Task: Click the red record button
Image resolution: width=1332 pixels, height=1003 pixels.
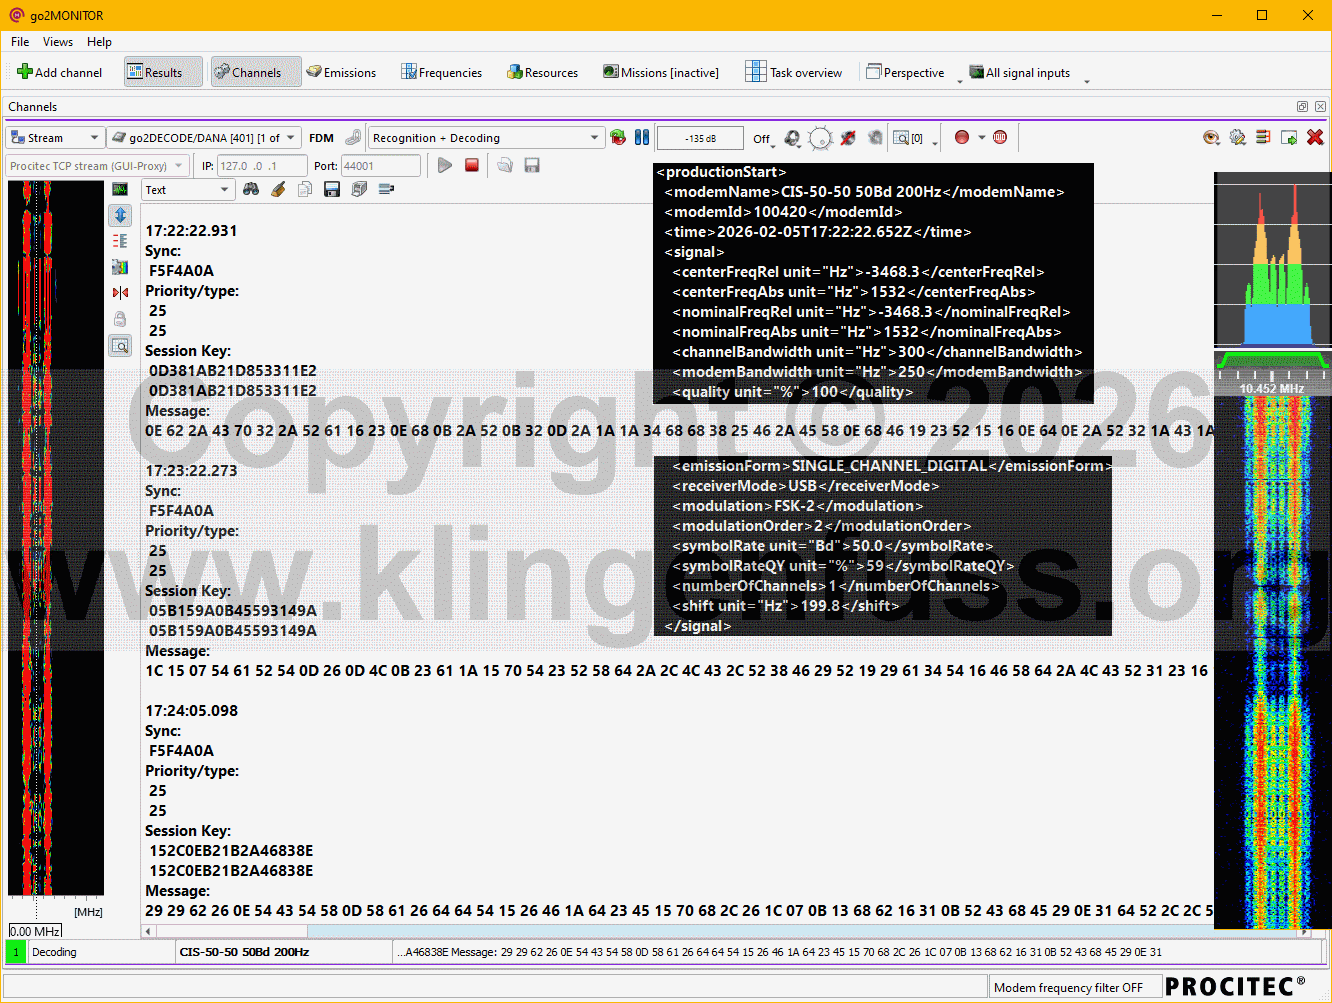Action: point(962,138)
